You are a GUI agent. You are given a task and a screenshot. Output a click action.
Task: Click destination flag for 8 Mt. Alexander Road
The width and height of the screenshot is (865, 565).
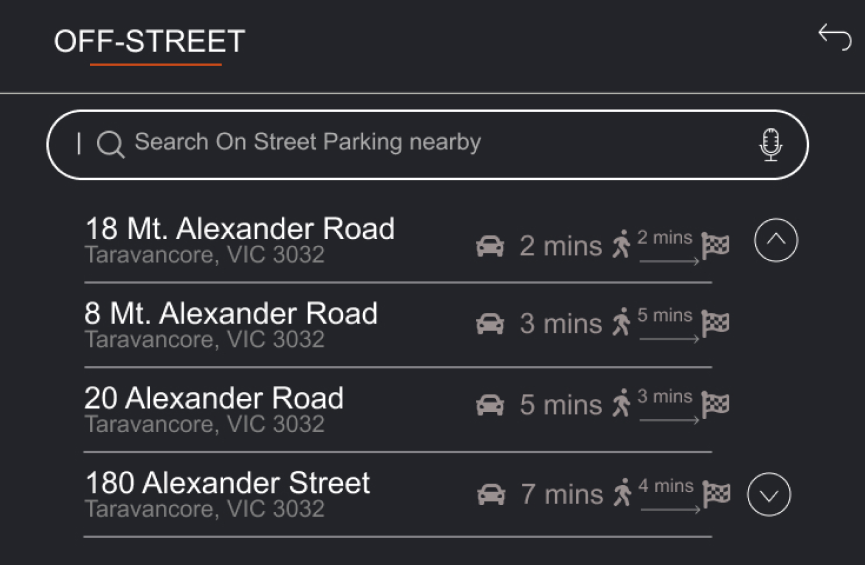715,323
